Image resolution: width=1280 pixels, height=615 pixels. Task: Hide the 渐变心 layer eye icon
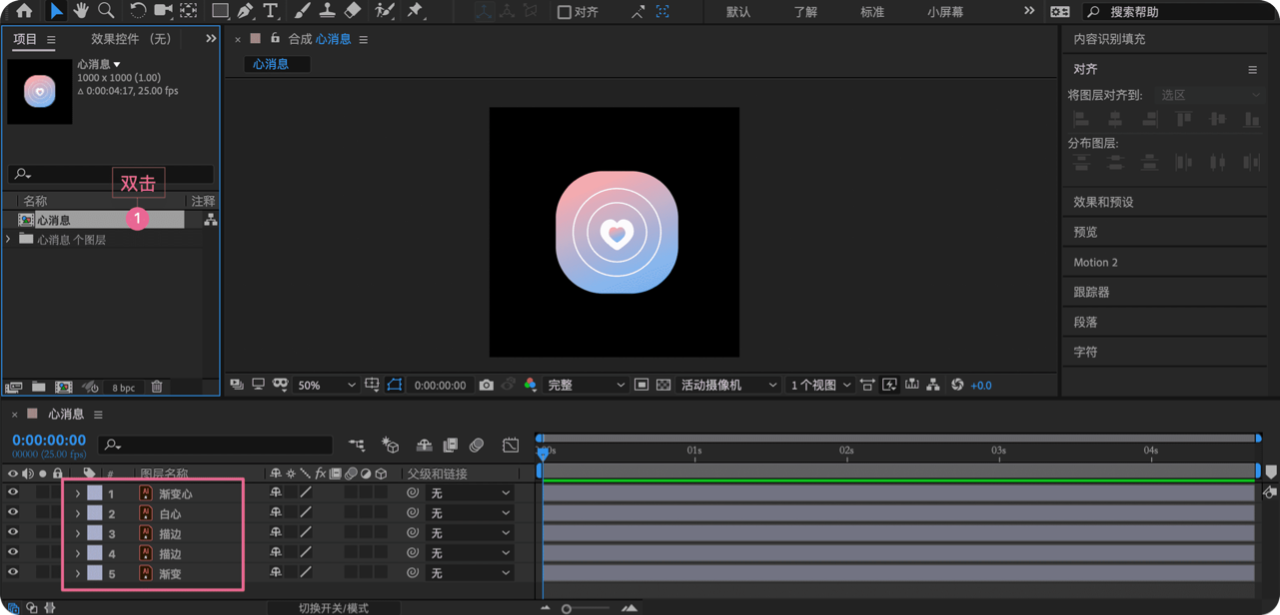[13, 493]
